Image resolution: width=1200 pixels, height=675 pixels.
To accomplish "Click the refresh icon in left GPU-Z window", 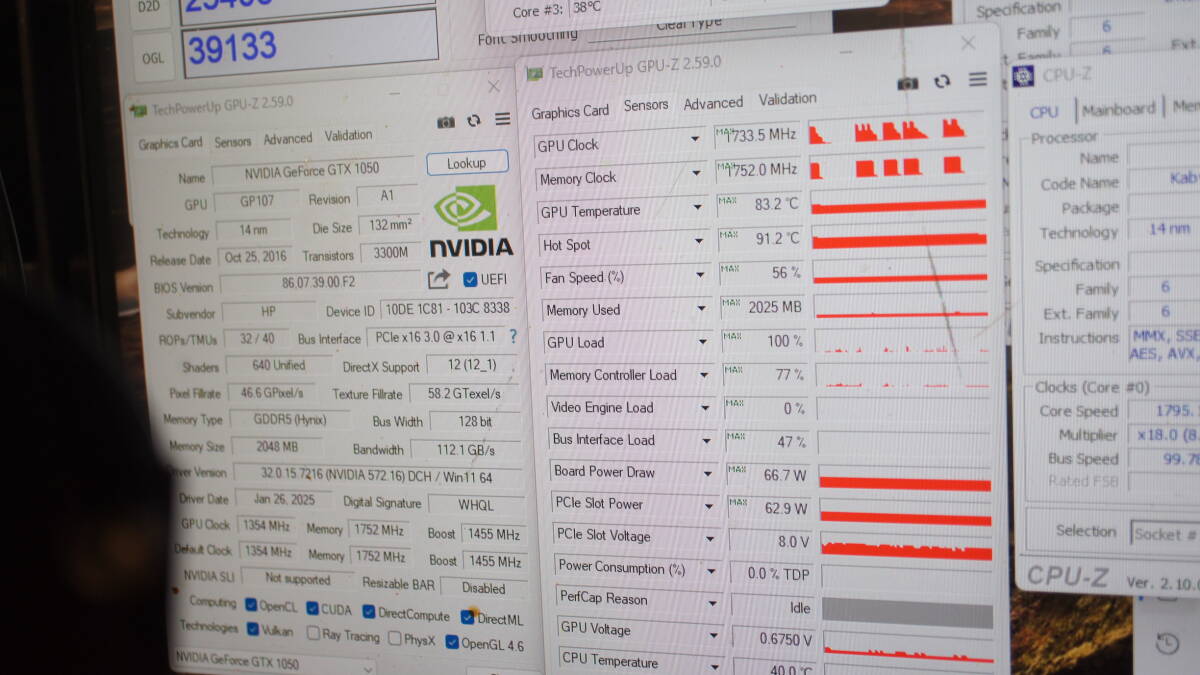I will click(x=474, y=121).
